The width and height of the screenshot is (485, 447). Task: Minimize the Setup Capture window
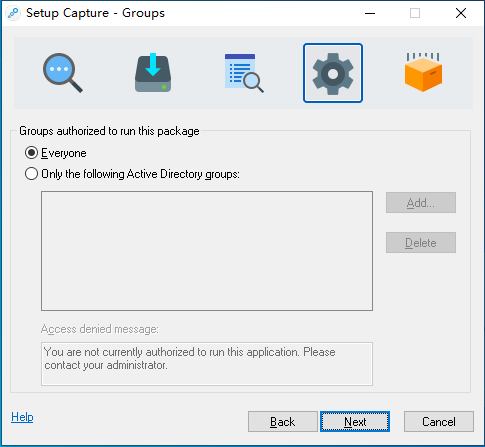pos(370,13)
